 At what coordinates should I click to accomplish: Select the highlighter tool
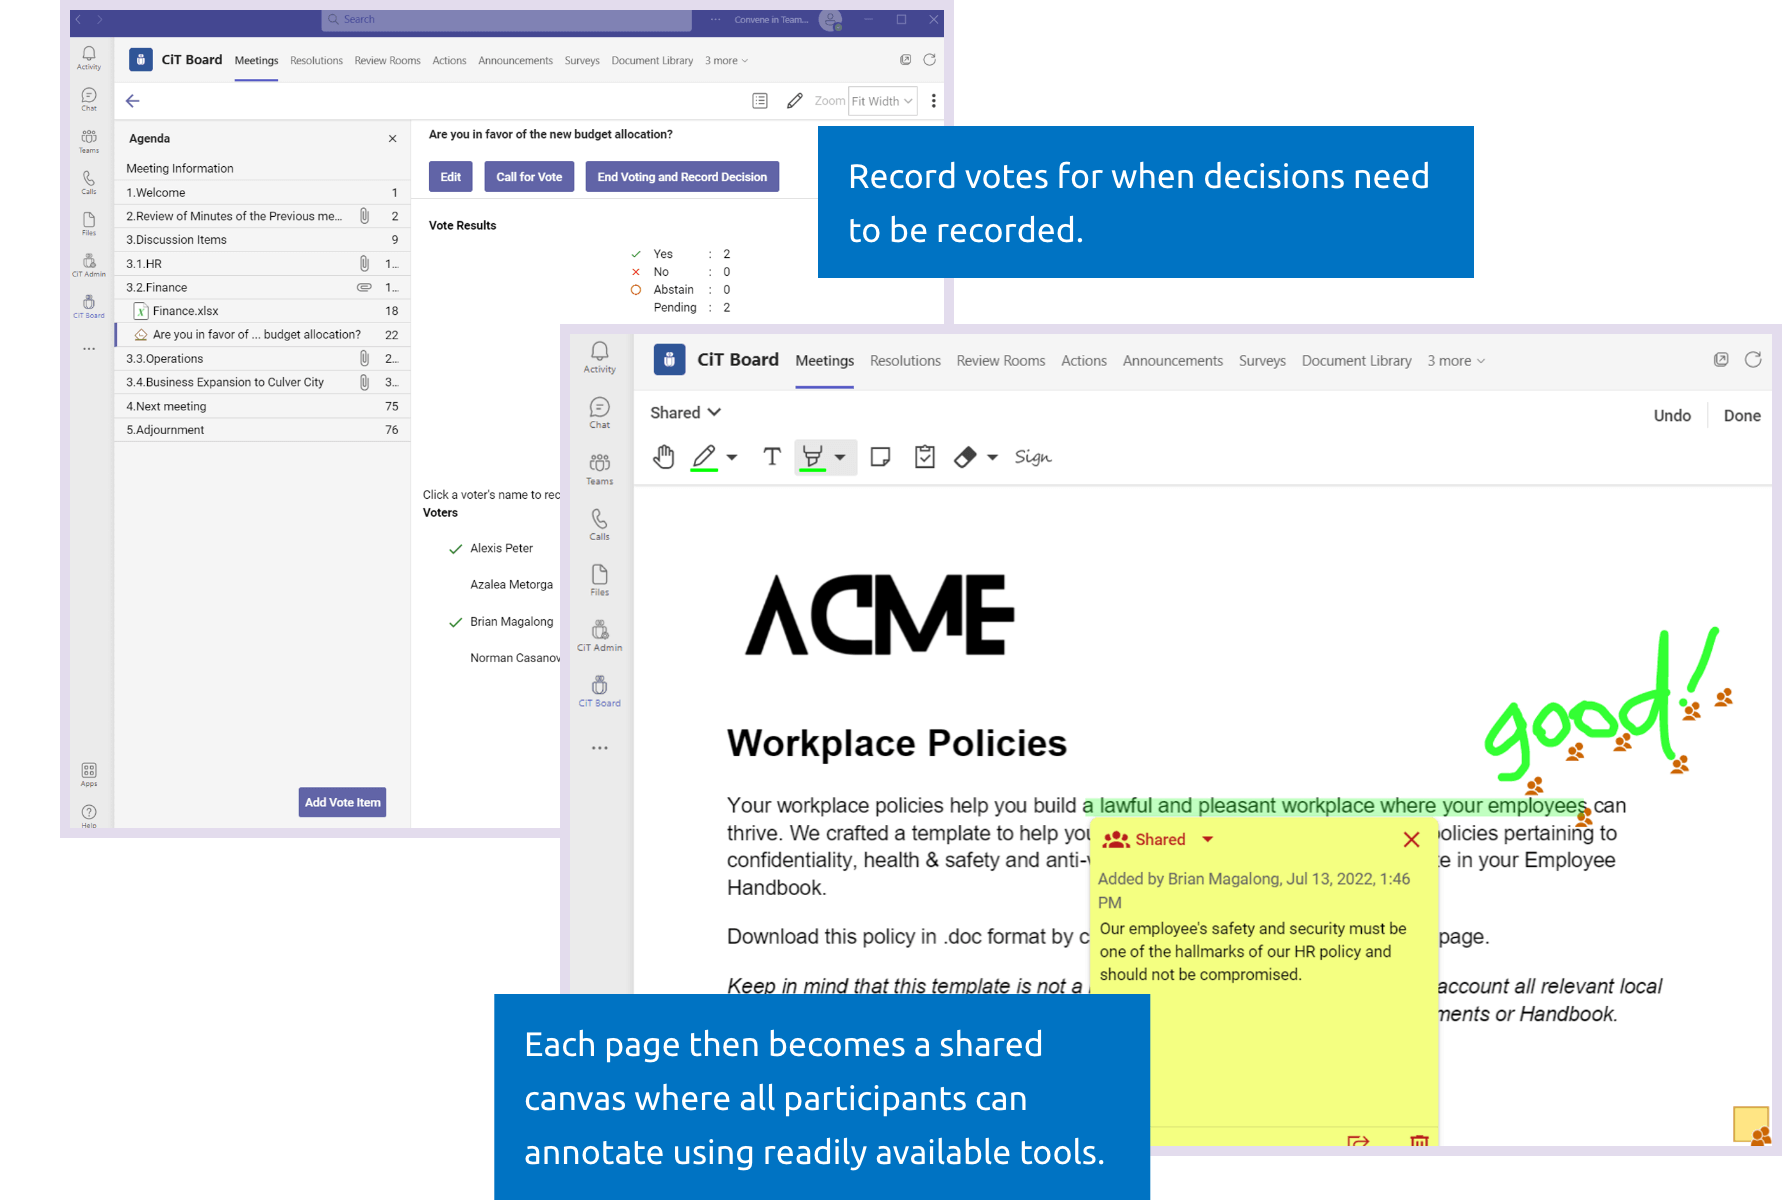(813, 457)
